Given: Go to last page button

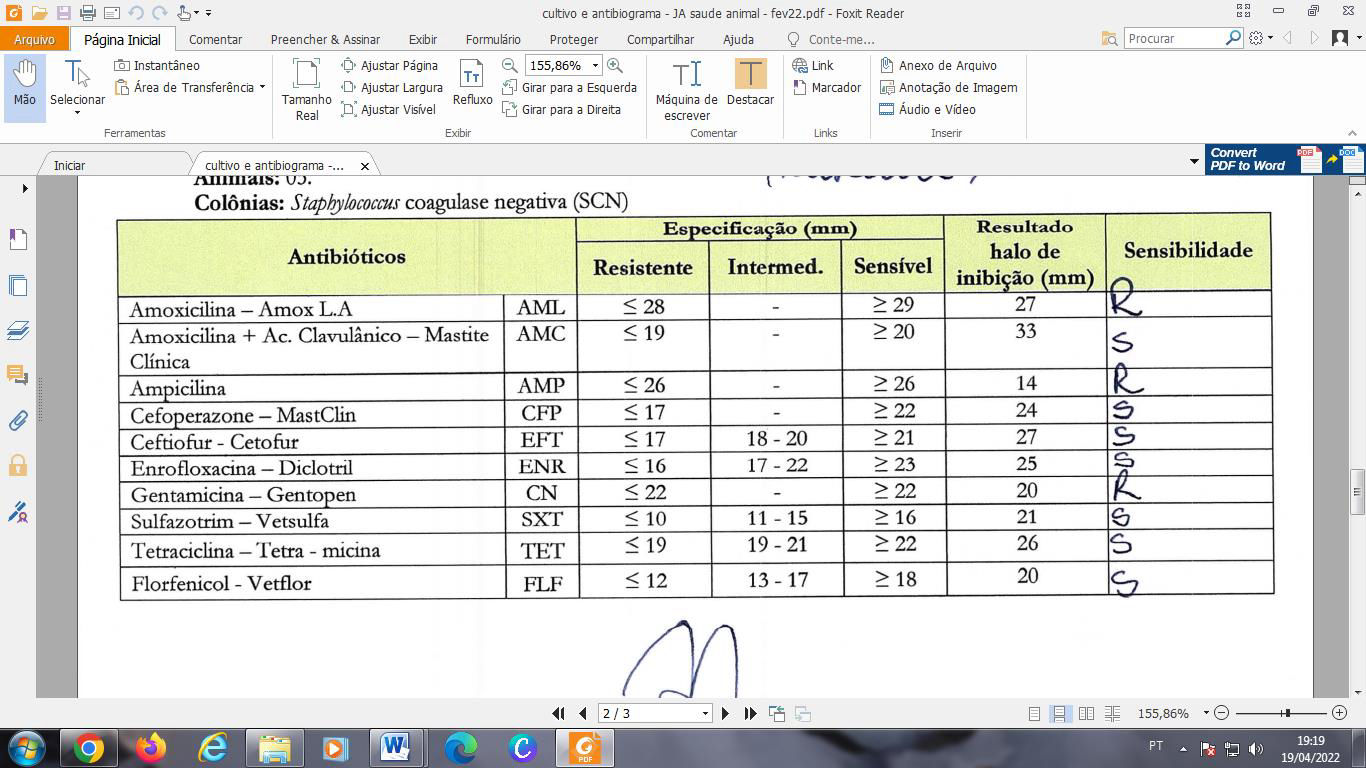Looking at the screenshot, I should tap(750, 713).
